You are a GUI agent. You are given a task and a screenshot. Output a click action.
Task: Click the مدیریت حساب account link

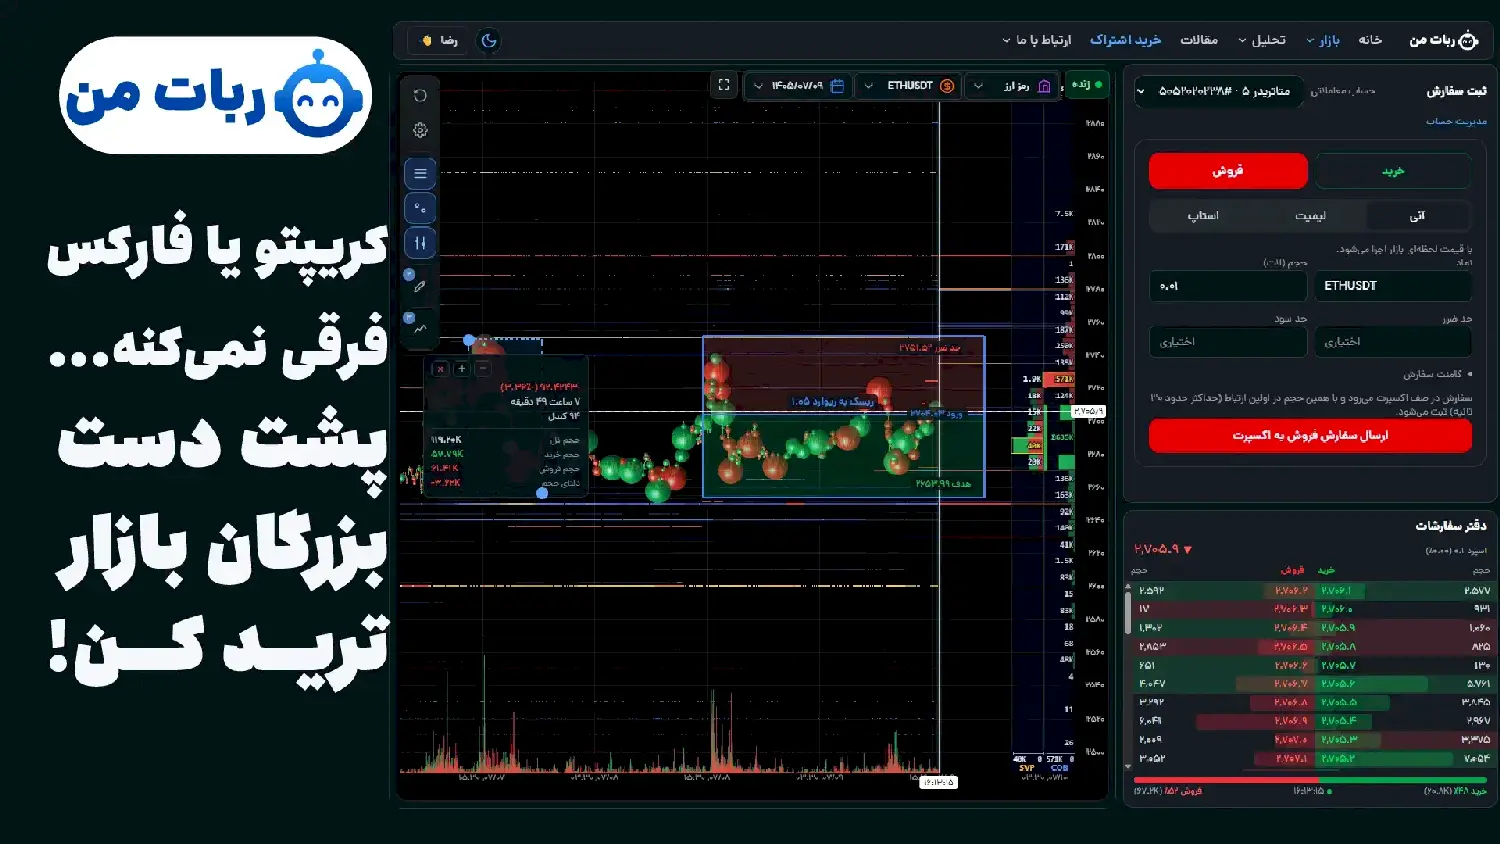(x=1456, y=121)
